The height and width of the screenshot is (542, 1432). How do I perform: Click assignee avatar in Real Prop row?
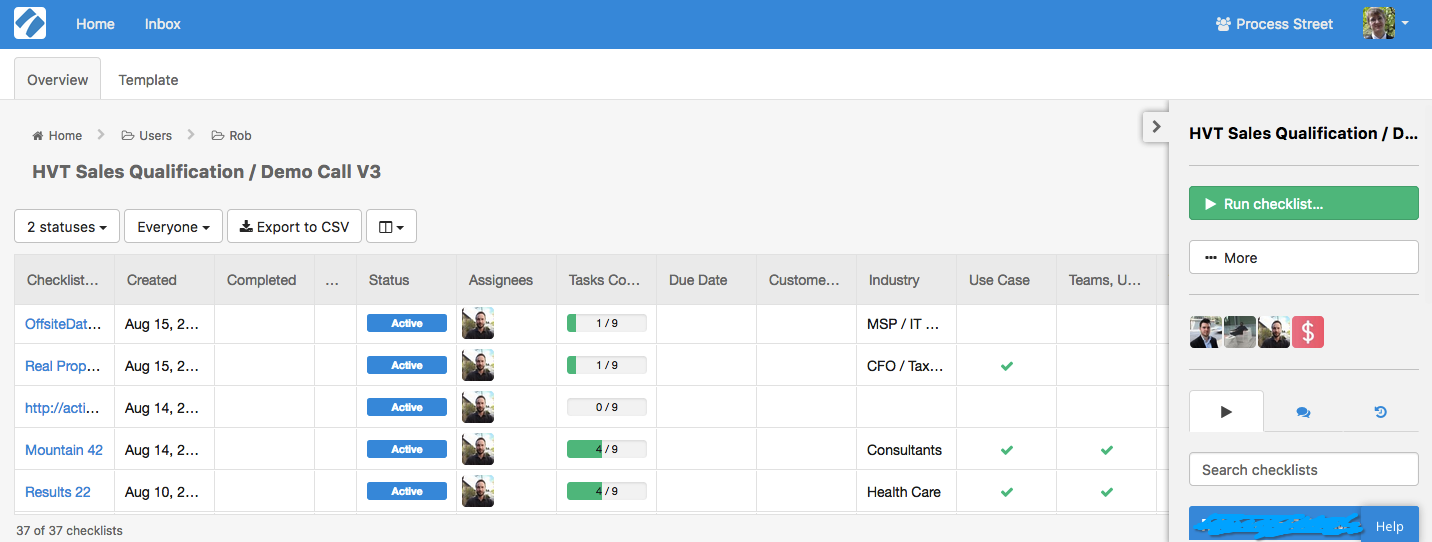(x=478, y=365)
